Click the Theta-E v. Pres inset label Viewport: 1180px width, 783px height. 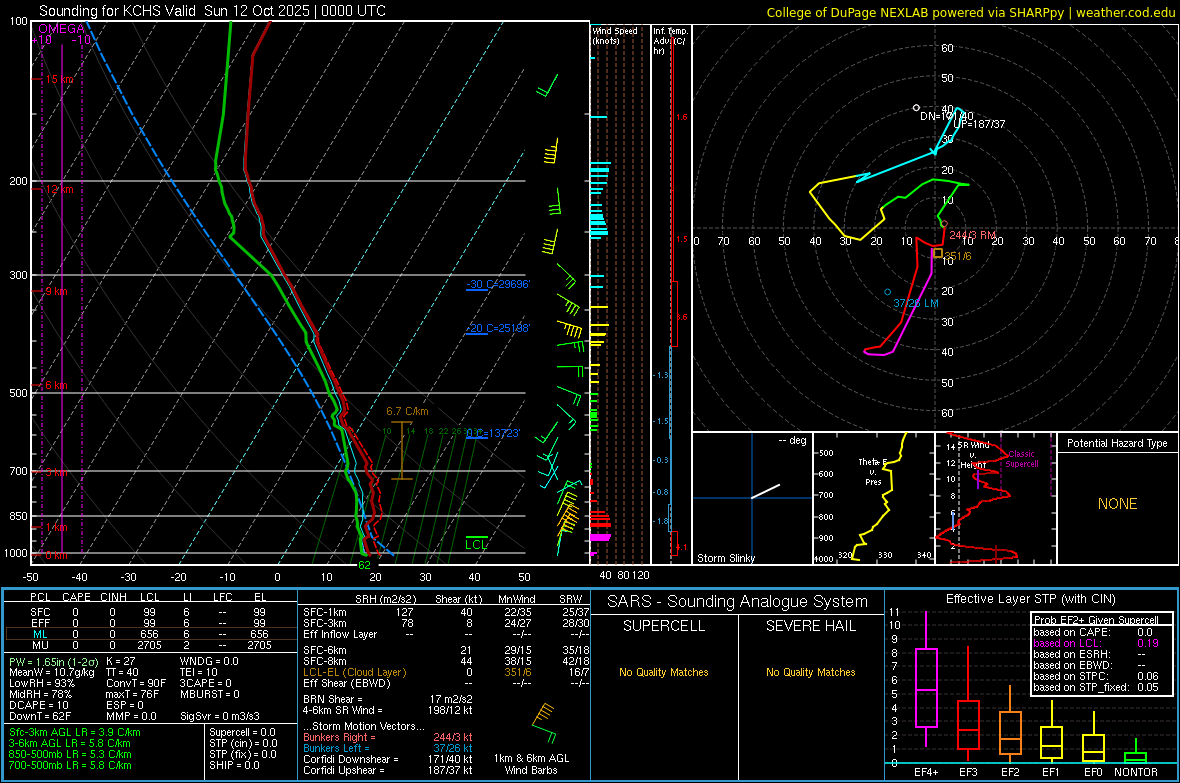coord(873,472)
